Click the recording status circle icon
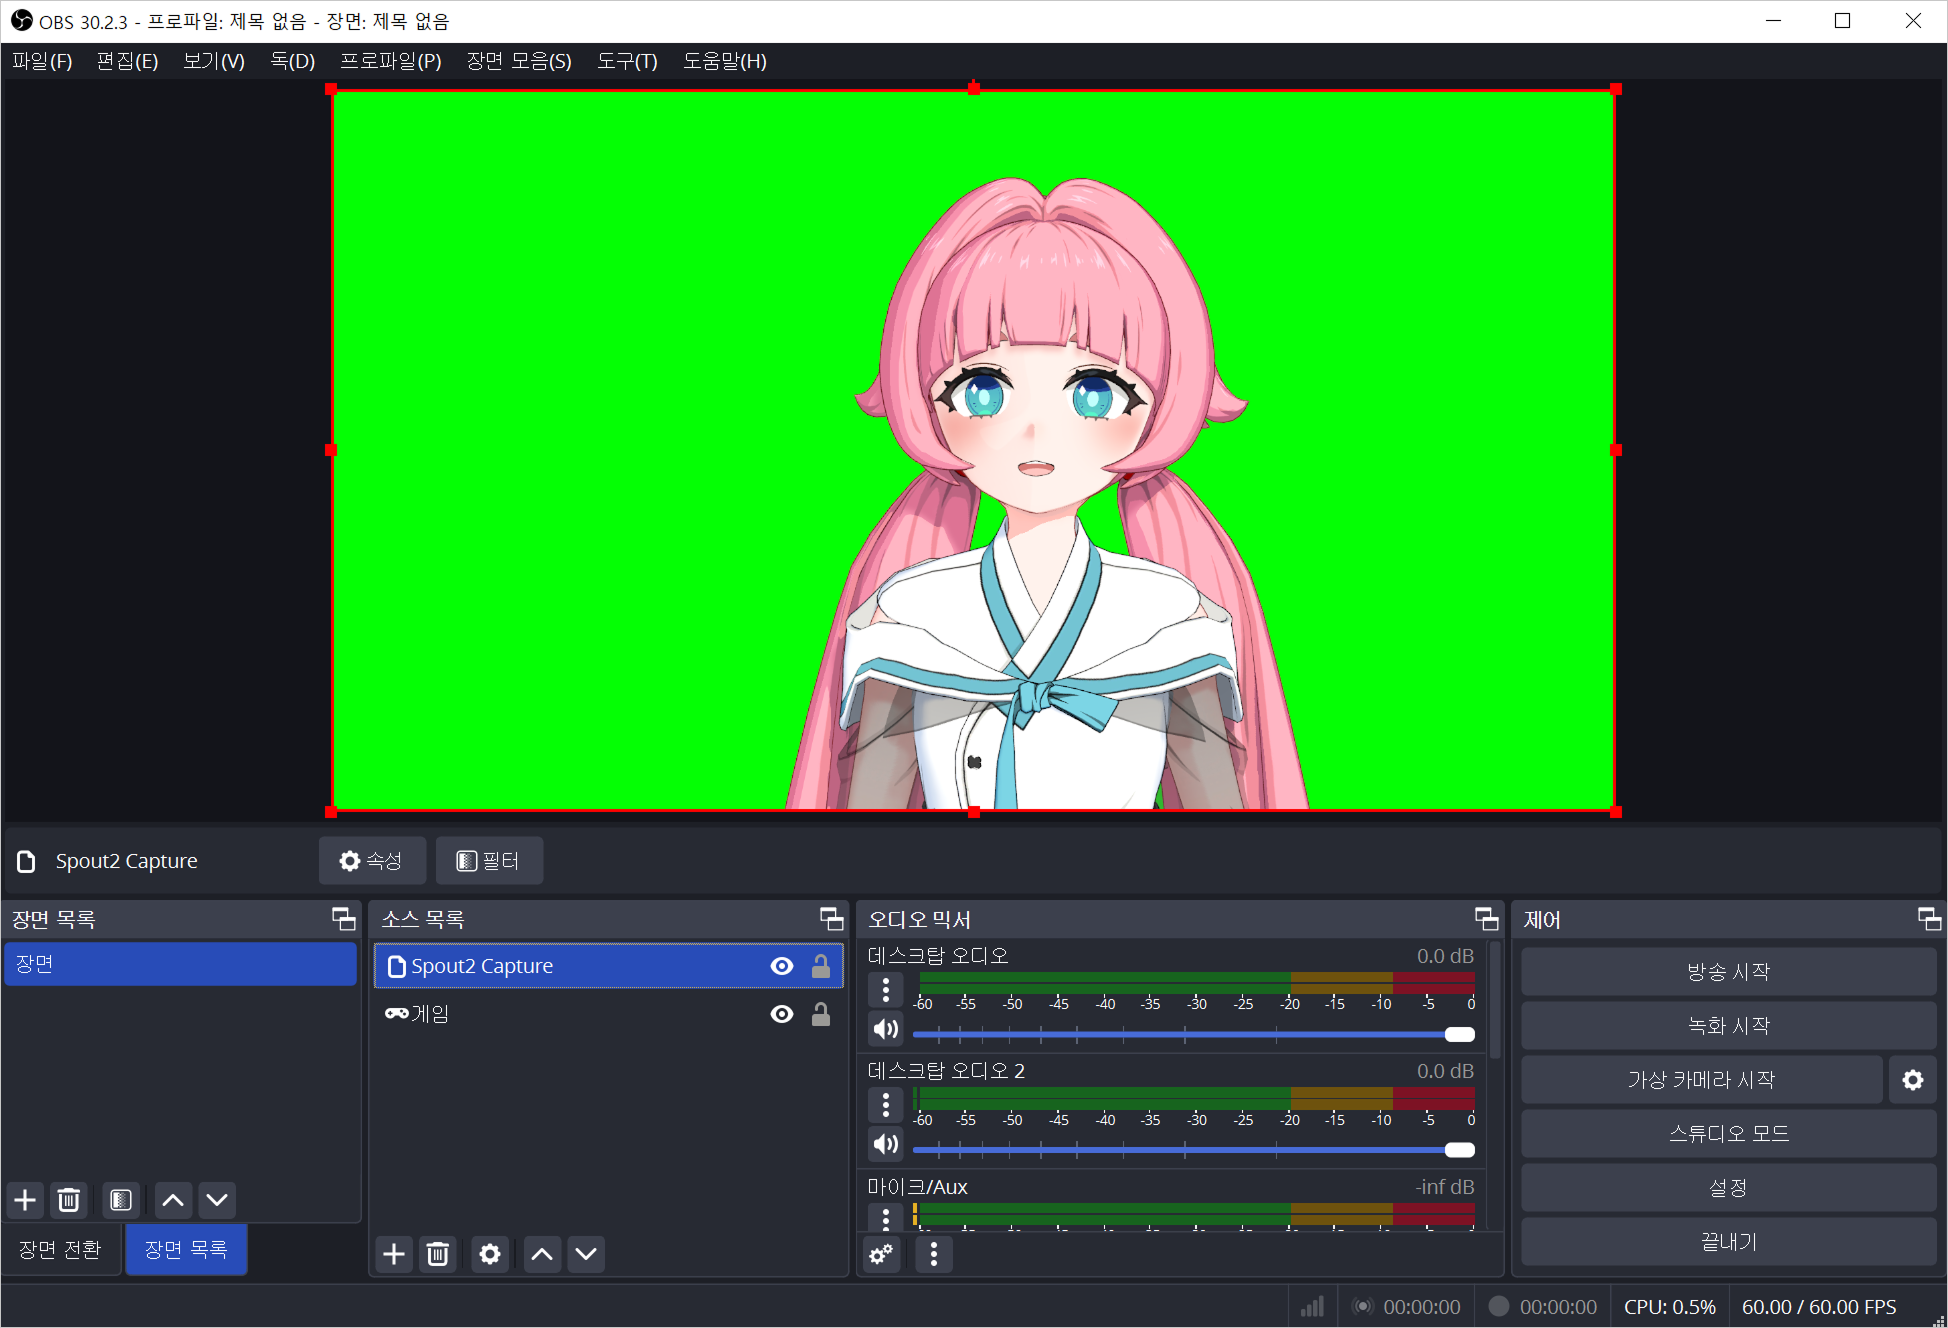The height and width of the screenshot is (1328, 1948). click(x=1498, y=1306)
